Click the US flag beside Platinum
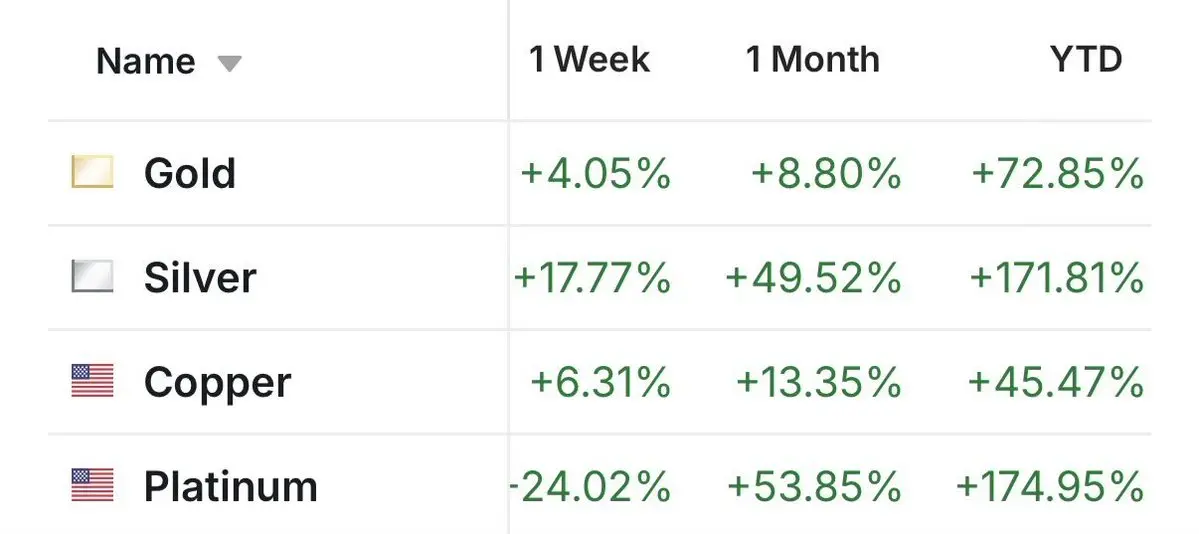 coord(92,487)
